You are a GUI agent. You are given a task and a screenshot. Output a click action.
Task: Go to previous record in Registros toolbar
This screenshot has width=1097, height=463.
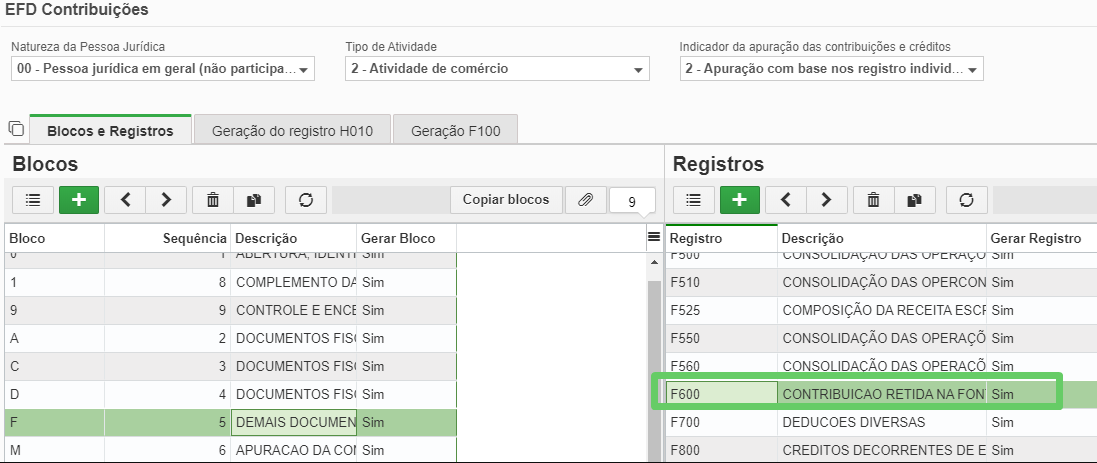[786, 200]
